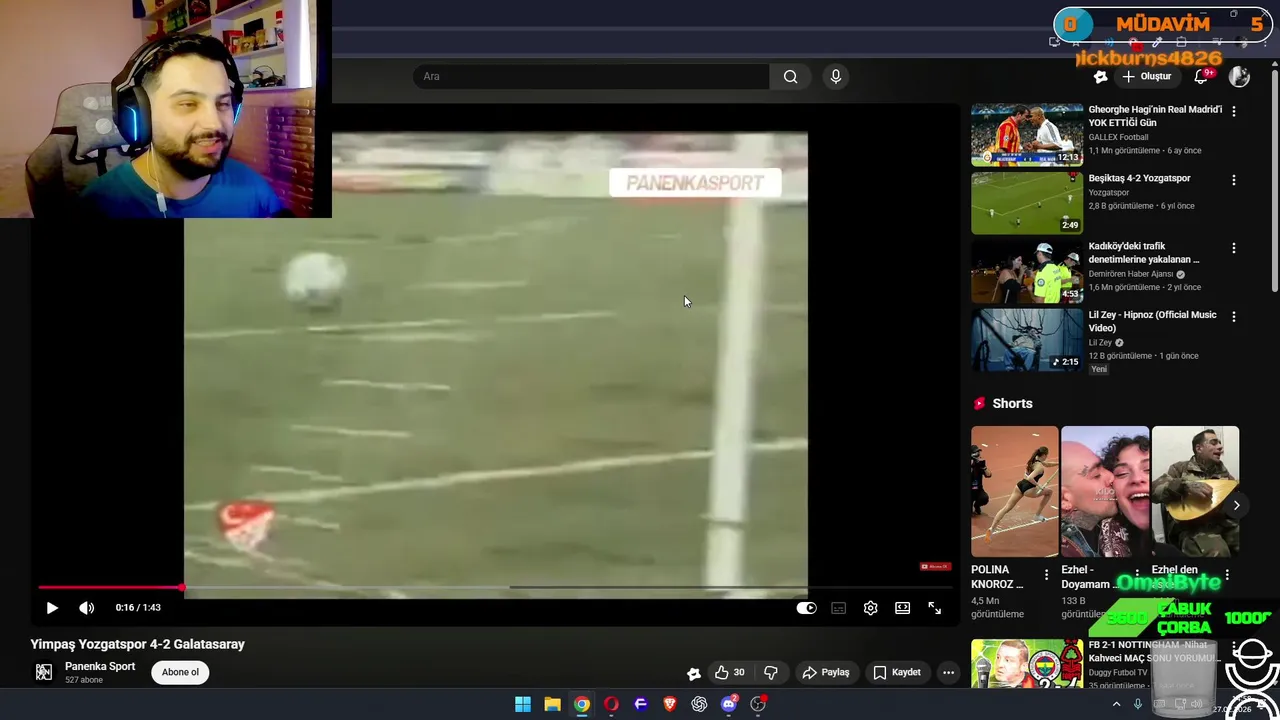Open the Panenka Sport channel link

[100, 667]
